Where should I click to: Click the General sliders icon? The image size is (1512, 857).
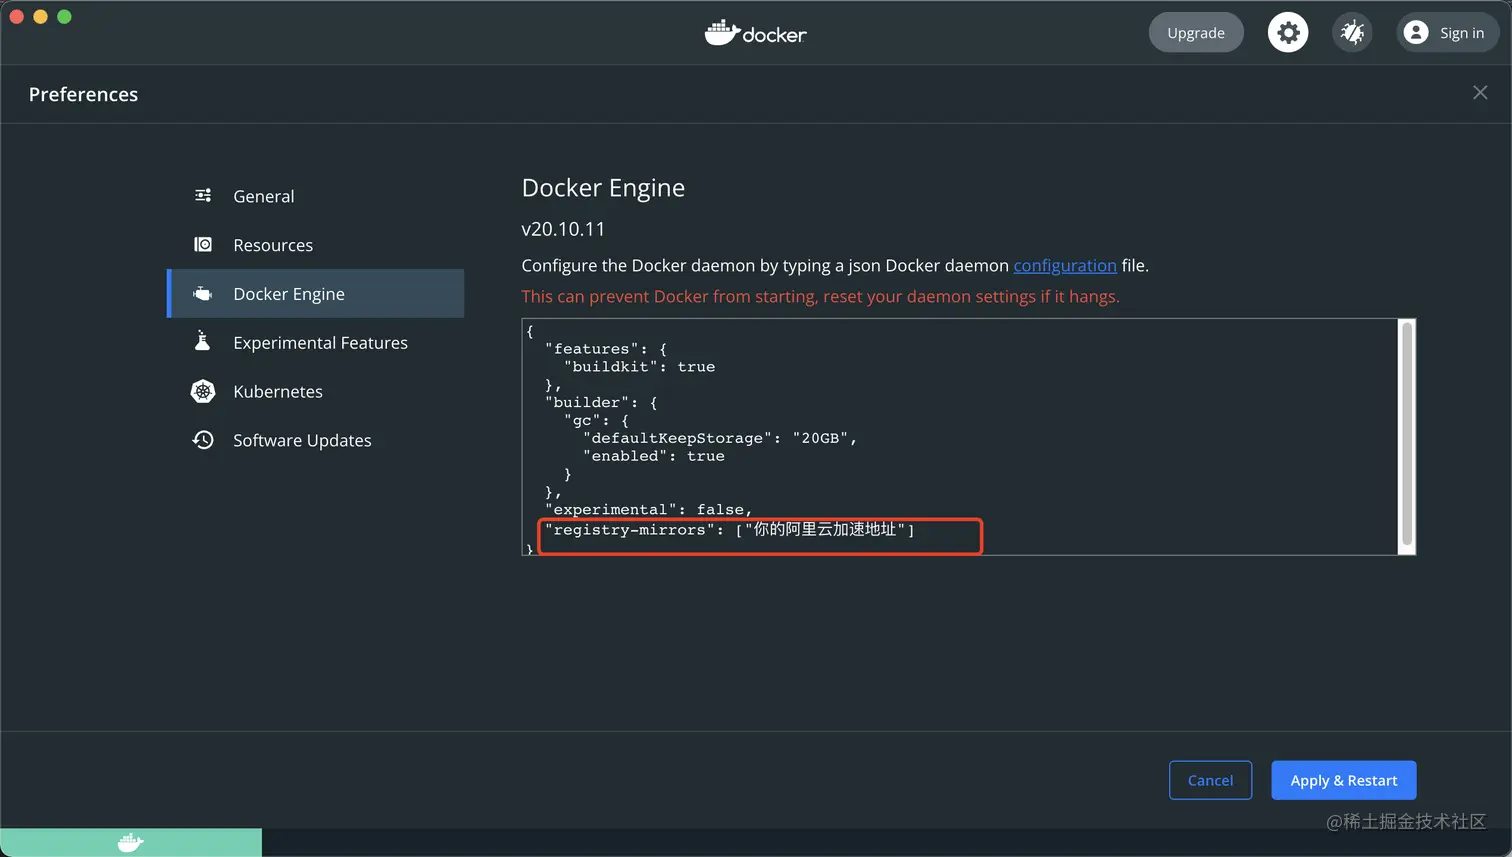pyautogui.click(x=203, y=196)
